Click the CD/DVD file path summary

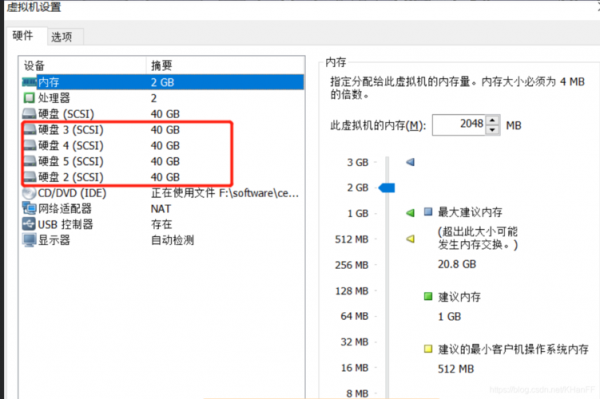225,193
